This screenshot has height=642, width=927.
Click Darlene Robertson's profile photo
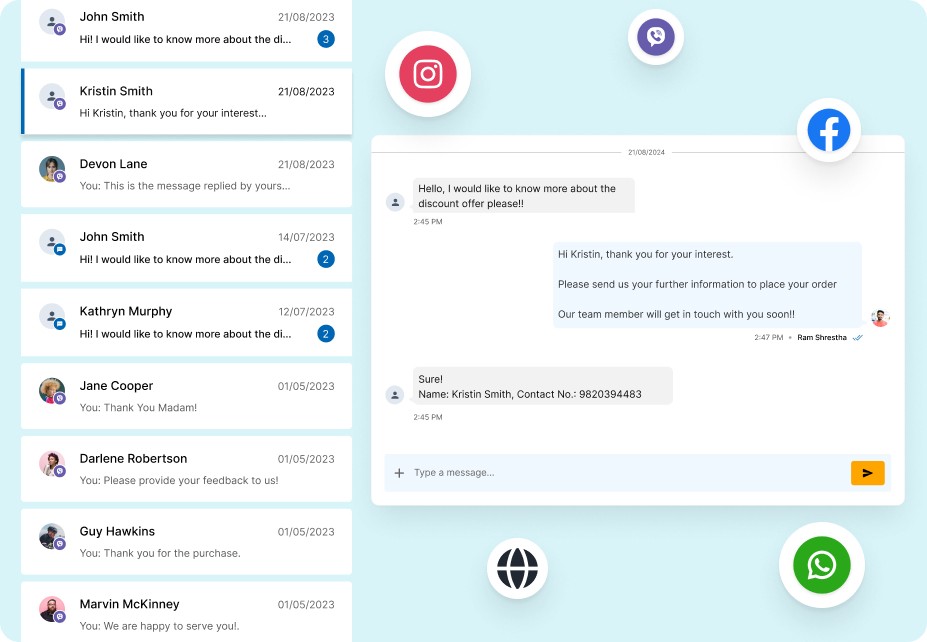(52, 464)
